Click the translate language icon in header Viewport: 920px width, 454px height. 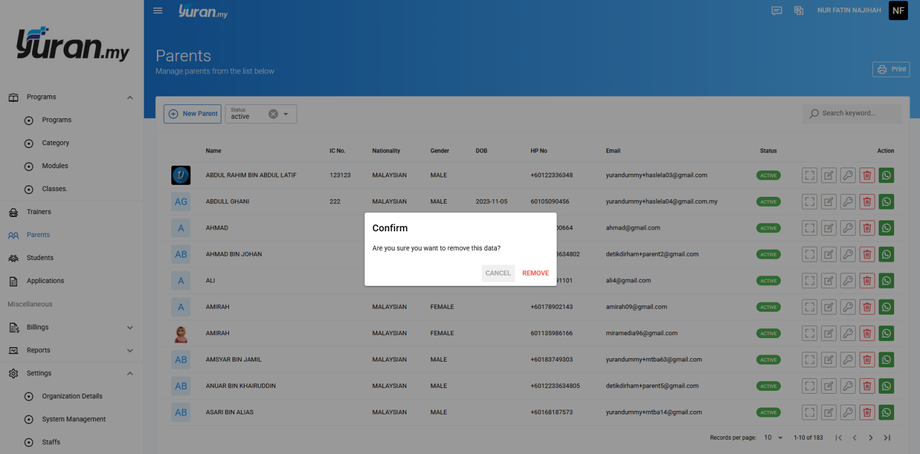pos(799,11)
